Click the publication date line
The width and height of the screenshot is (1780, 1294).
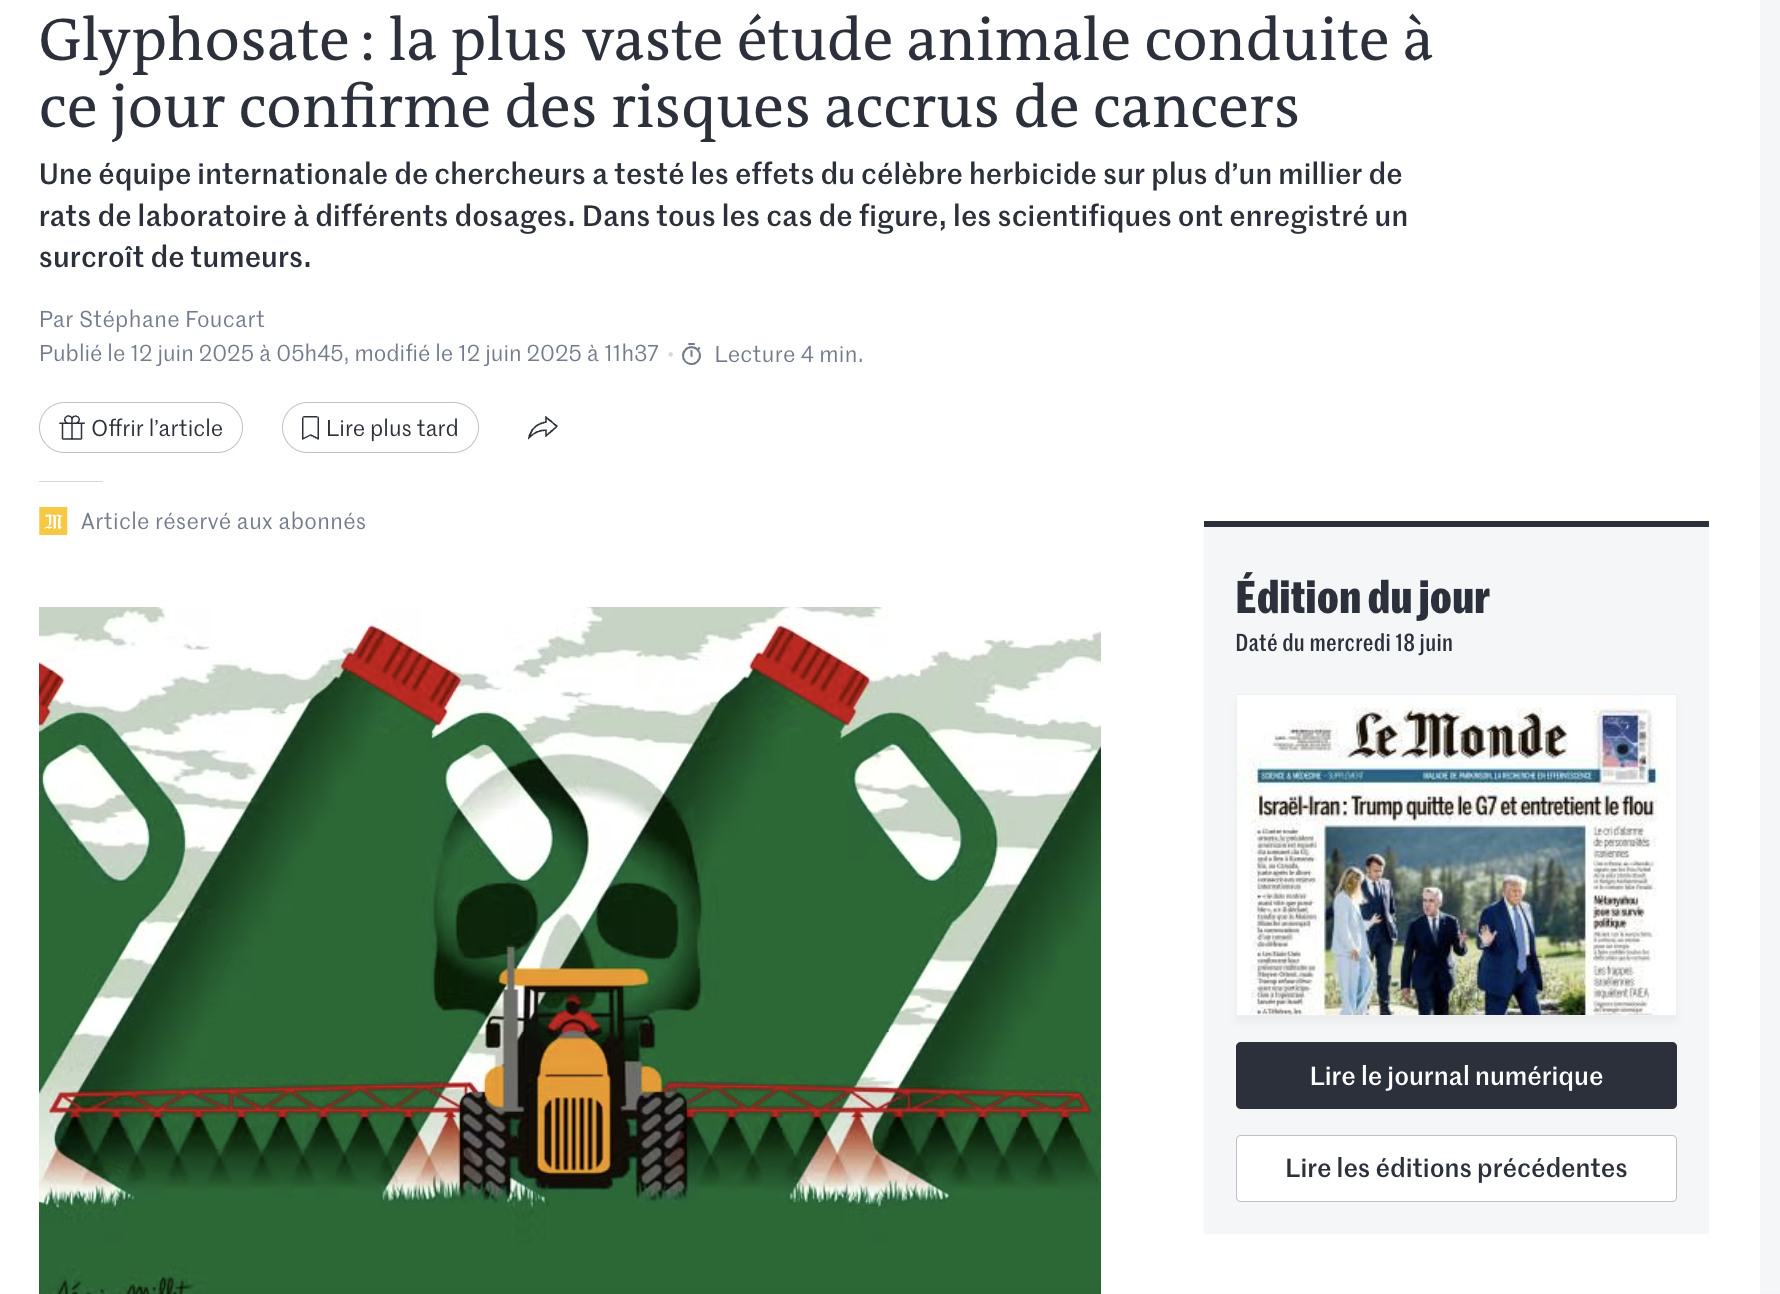tap(349, 353)
